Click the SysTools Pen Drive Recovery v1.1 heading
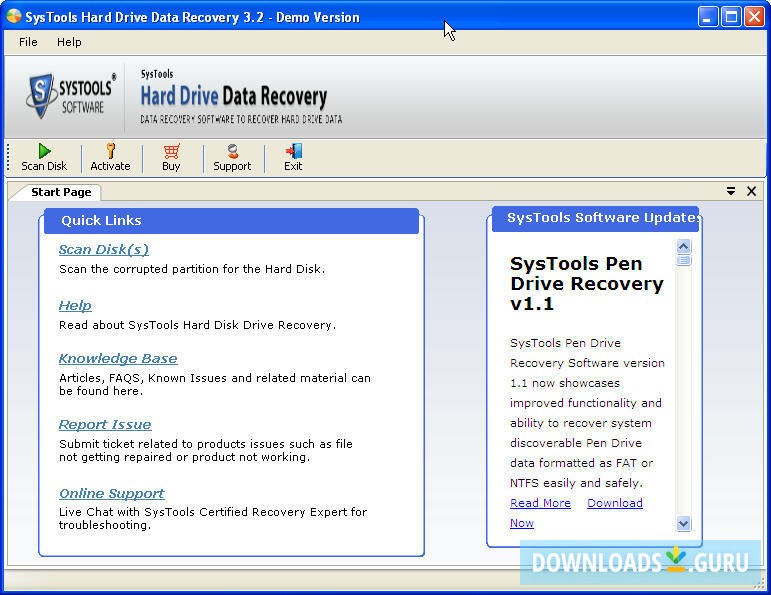The image size is (771, 595). [587, 284]
